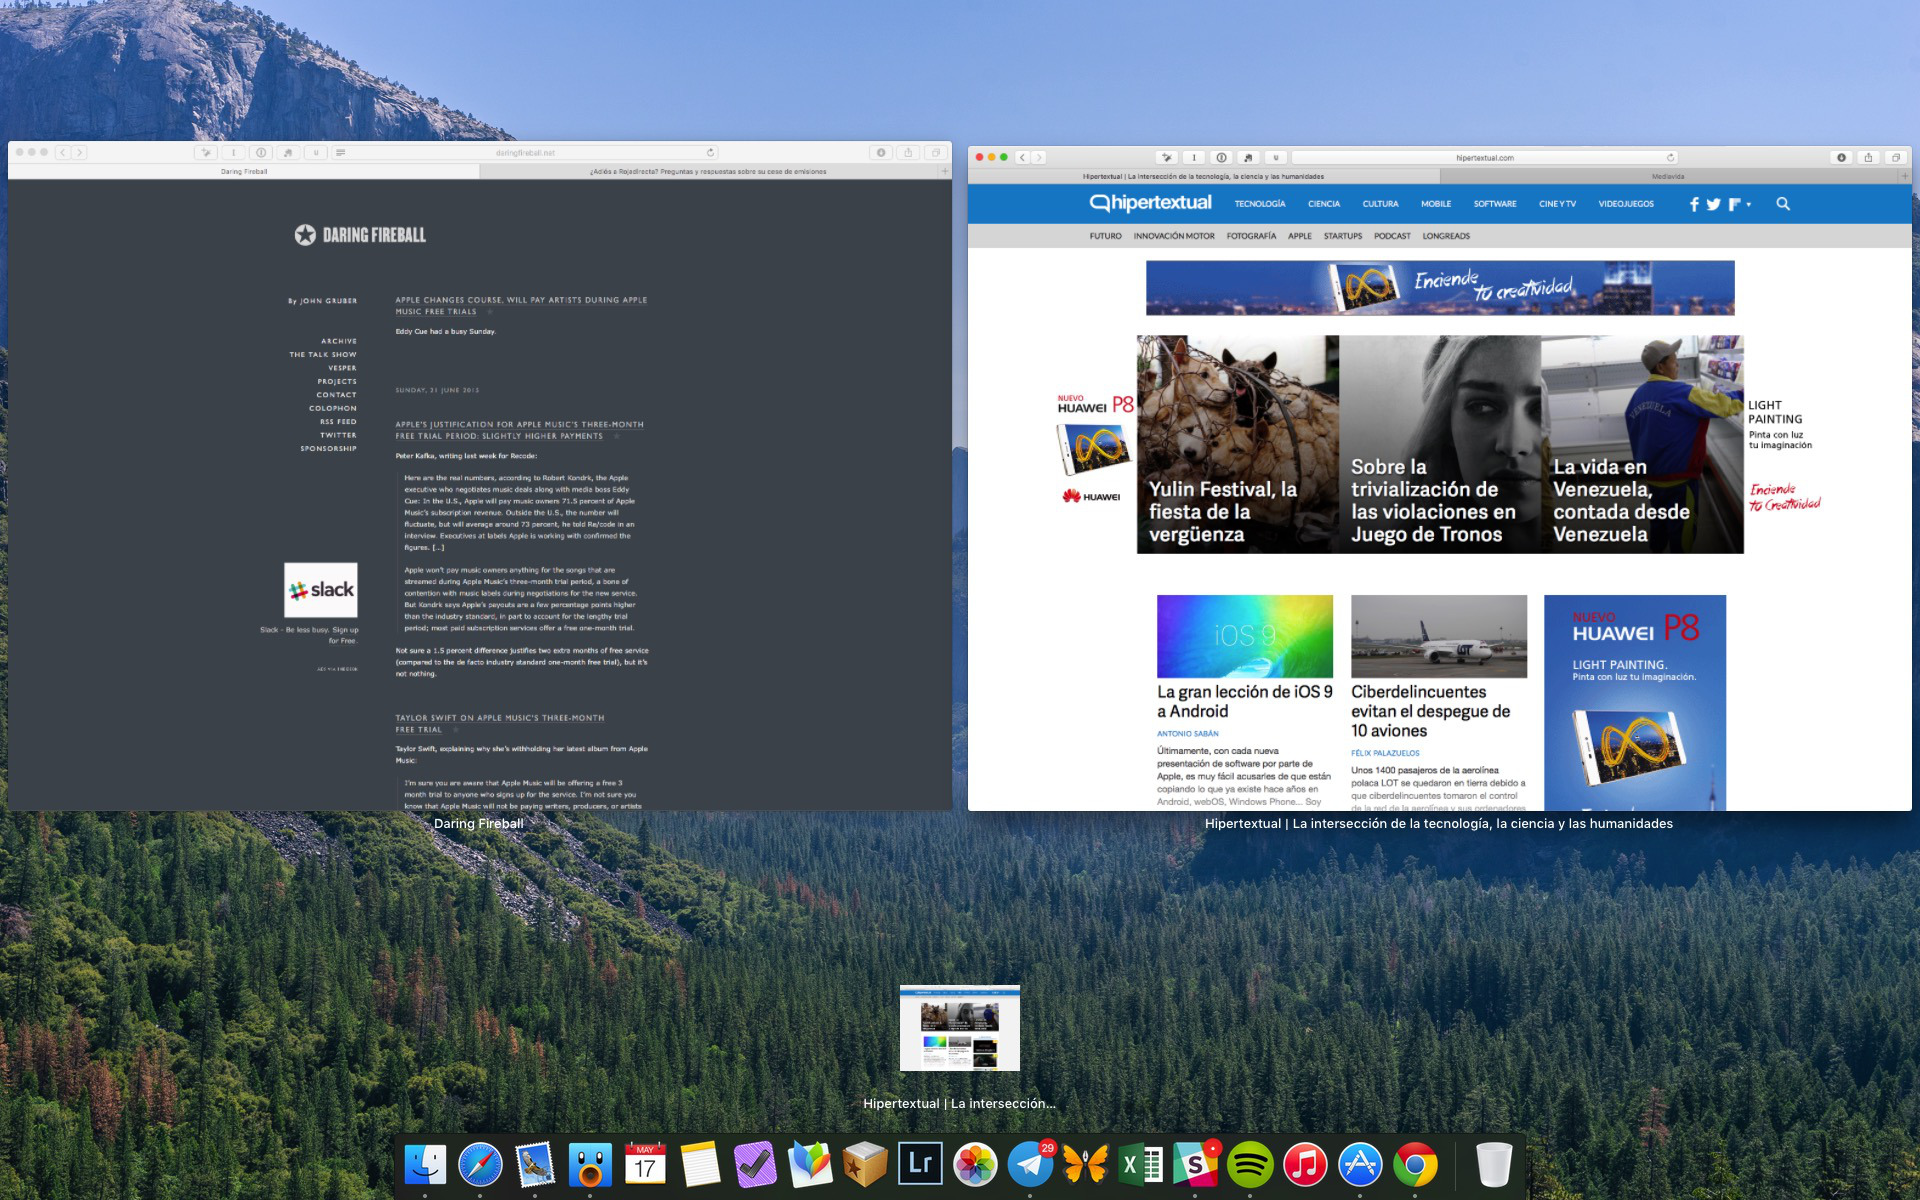Open Telegram with 29 badge

coord(1030,1165)
